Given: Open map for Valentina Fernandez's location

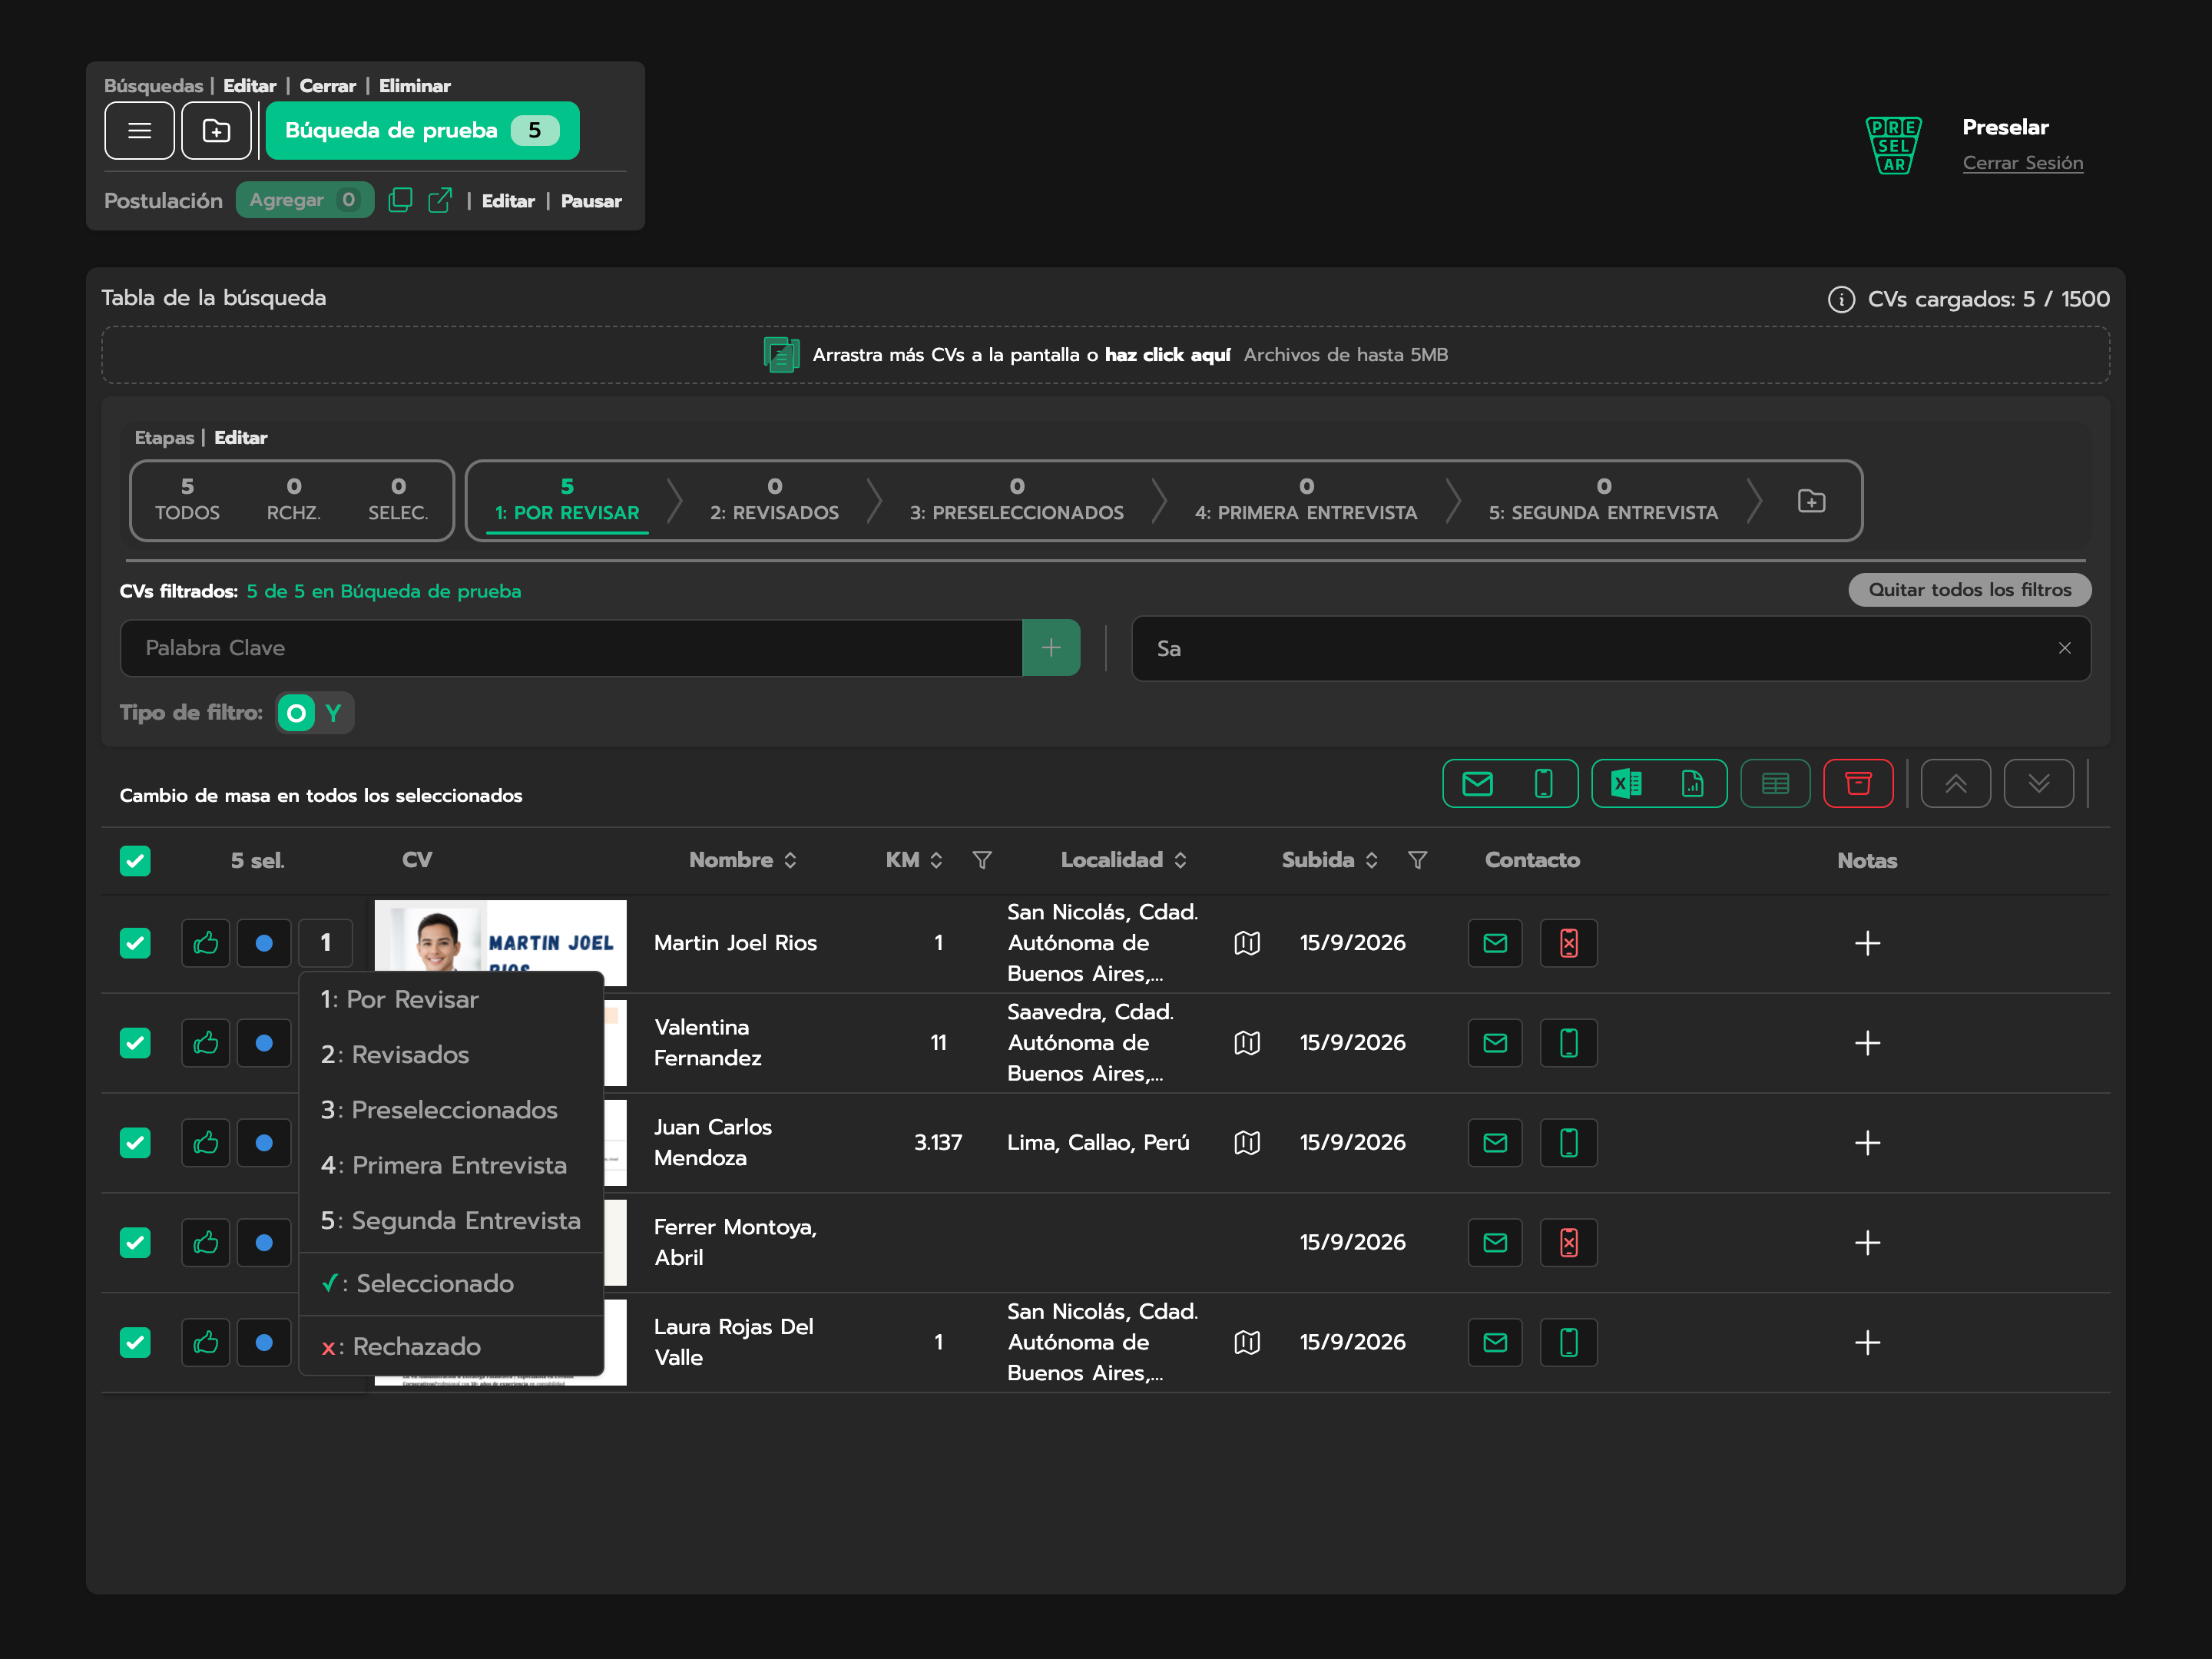Looking at the screenshot, I should click(x=1247, y=1043).
